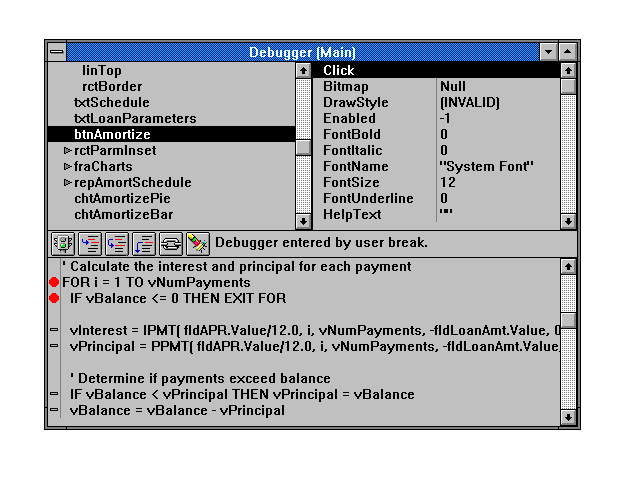Open the Debugger window system menu
This screenshot has width=640, height=480.
coord(57,52)
